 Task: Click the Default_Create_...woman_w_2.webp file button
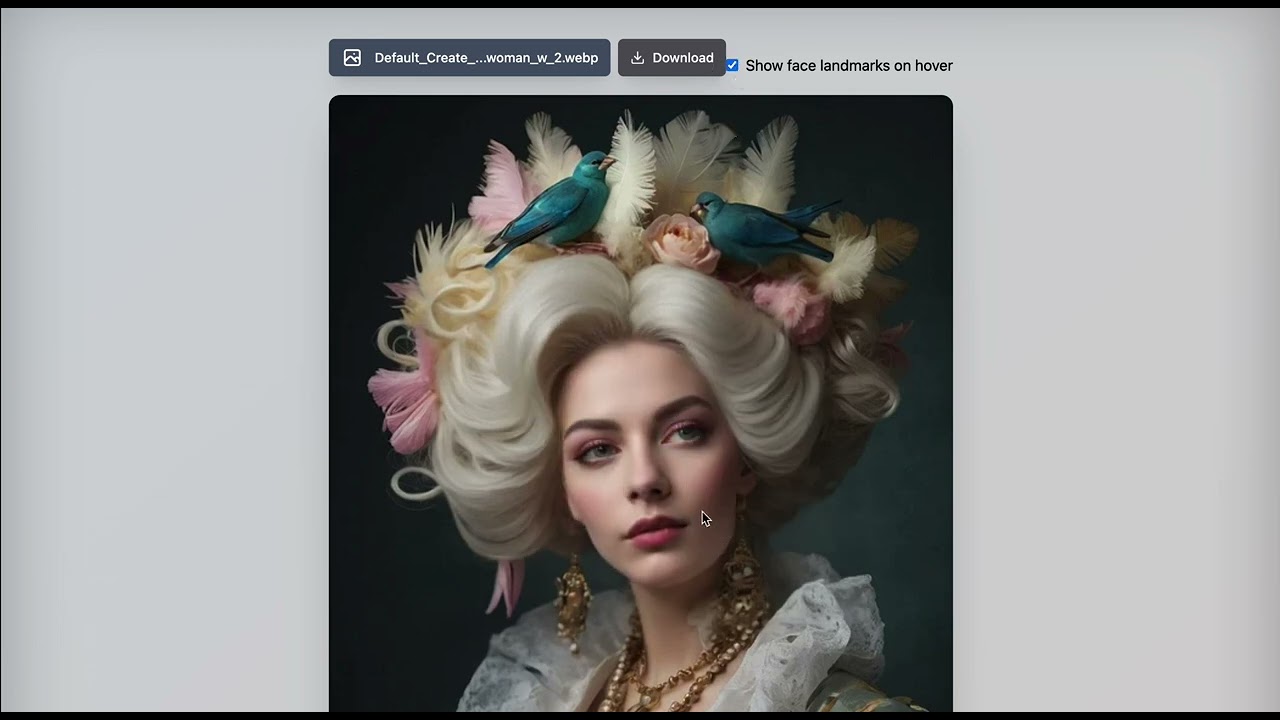(x=469, y=58)
